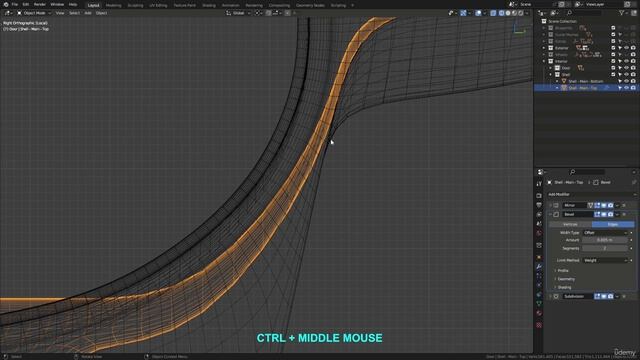This screenshot has height=360, width=640.
Task: Open the Material properties tab
Action: 539,313
